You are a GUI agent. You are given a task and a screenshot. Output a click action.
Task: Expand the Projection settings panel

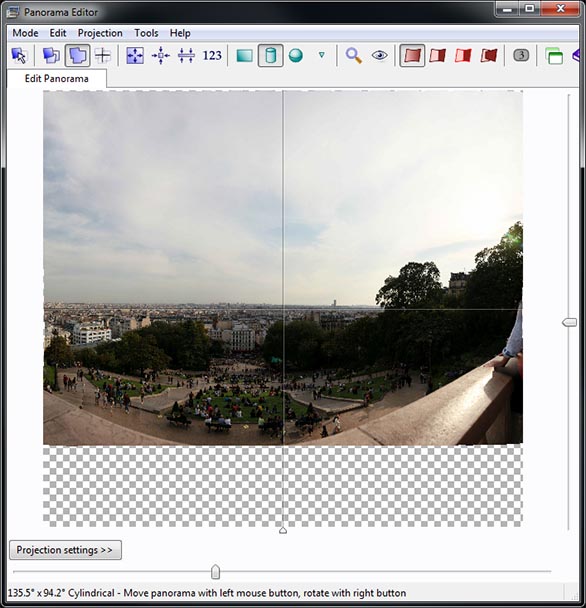tap(65, 550)
